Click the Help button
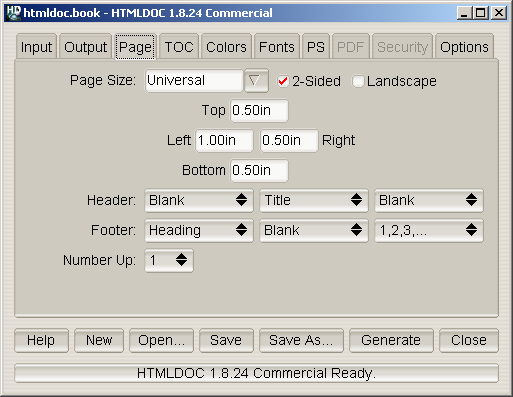513x397 pixels. [x=41, y=340]
